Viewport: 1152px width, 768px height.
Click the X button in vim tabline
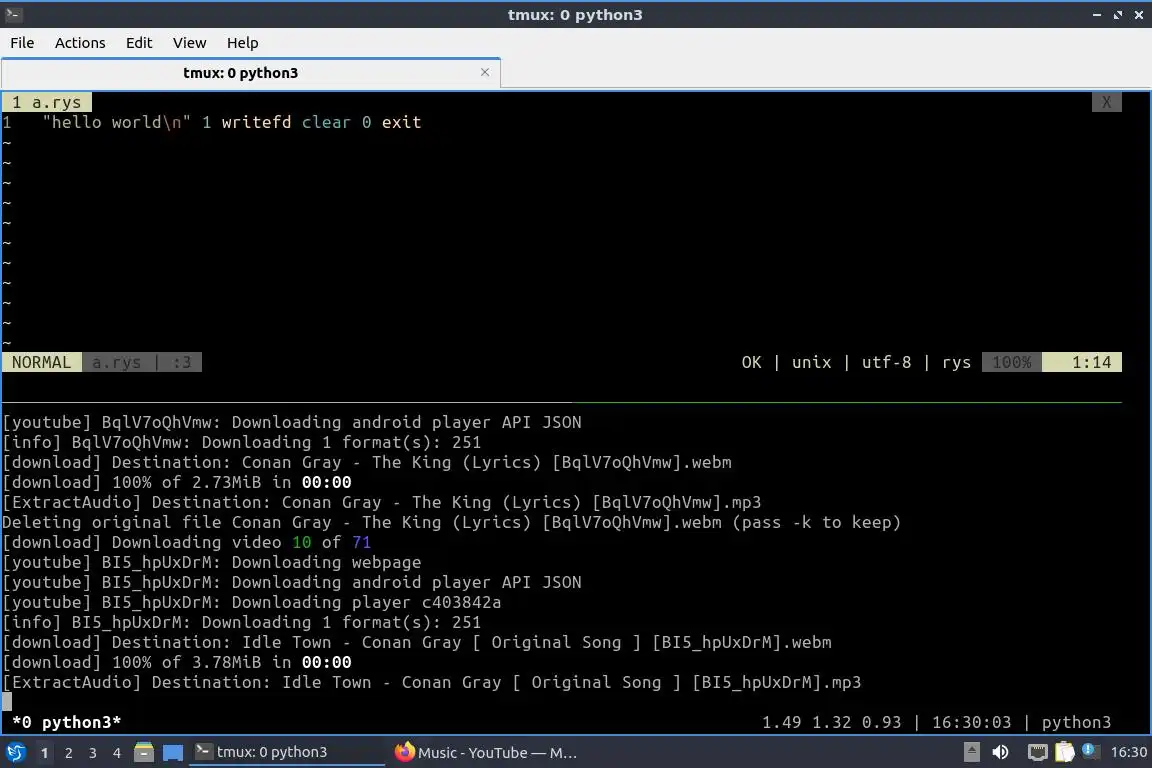click(1106, 102)
